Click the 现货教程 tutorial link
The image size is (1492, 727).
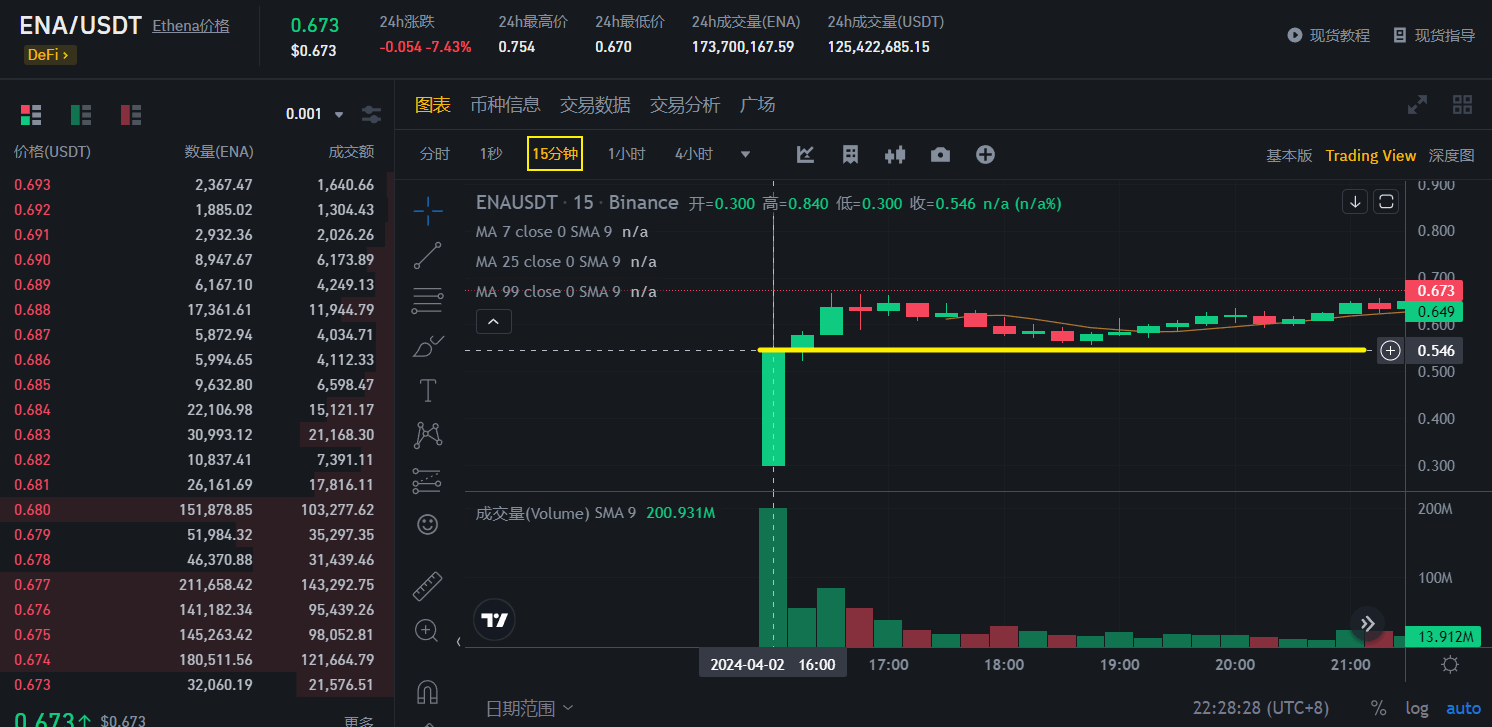1328,35
